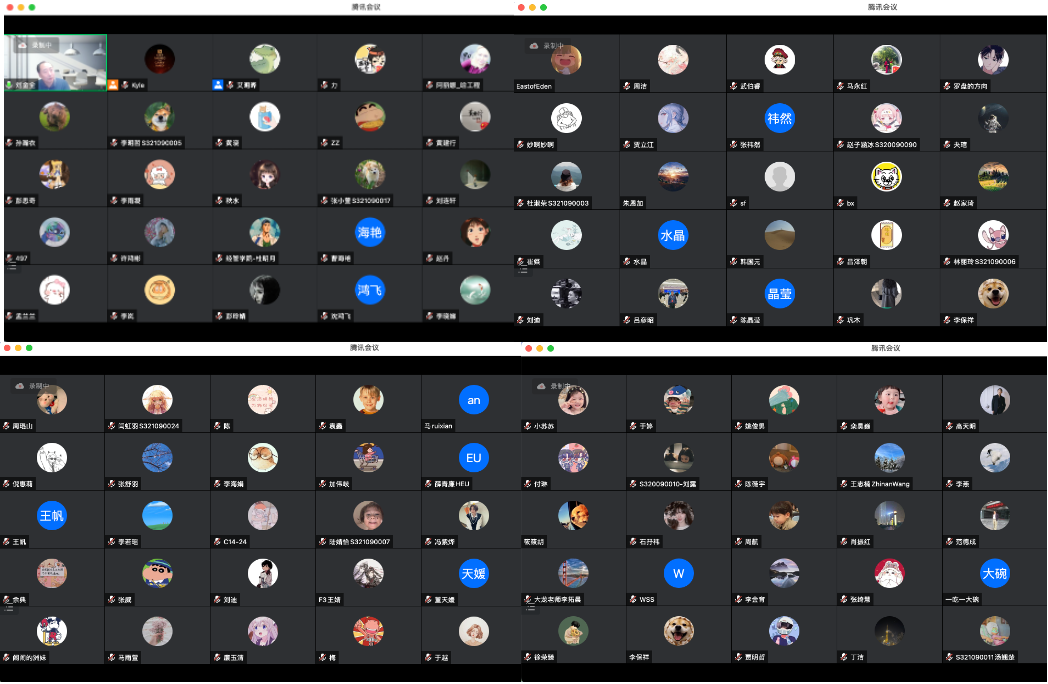This screenshot has height=684, width=1048.
Task: Click the muted mic icon beside C14-24
Action: pyautogui.click(x=217, y=542)
